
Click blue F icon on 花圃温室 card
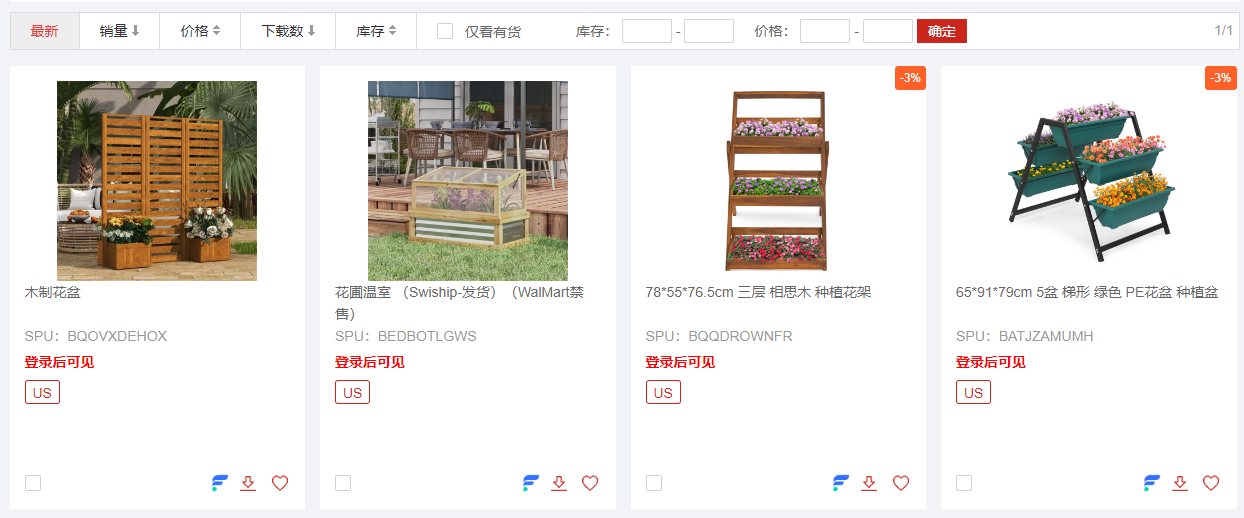click(x=531, y=483)
